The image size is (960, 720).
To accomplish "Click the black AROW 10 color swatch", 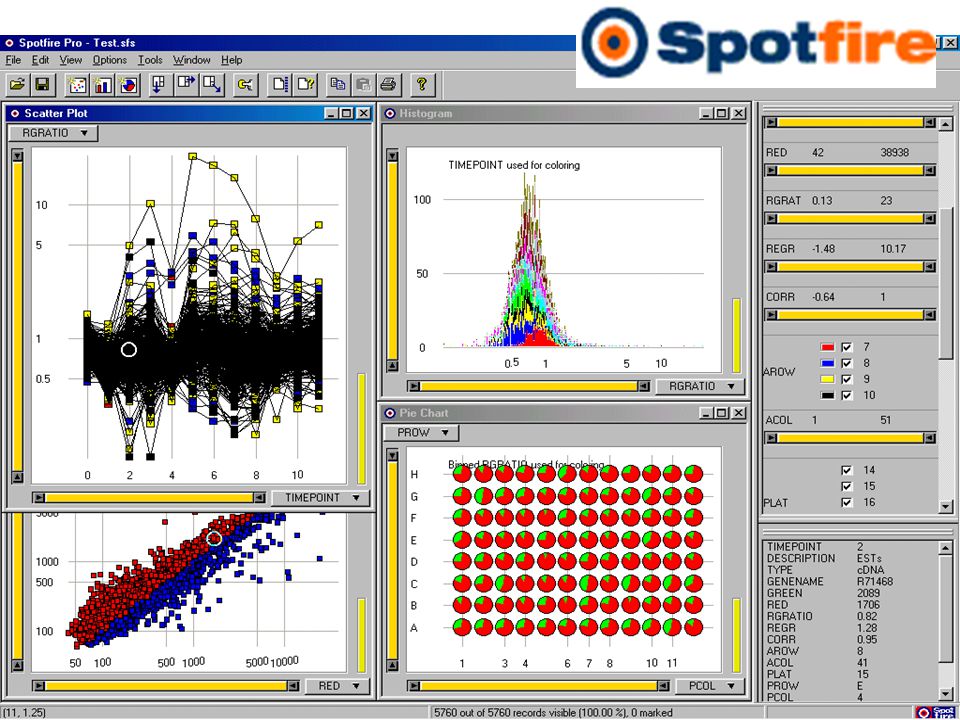I will [827, 396].
